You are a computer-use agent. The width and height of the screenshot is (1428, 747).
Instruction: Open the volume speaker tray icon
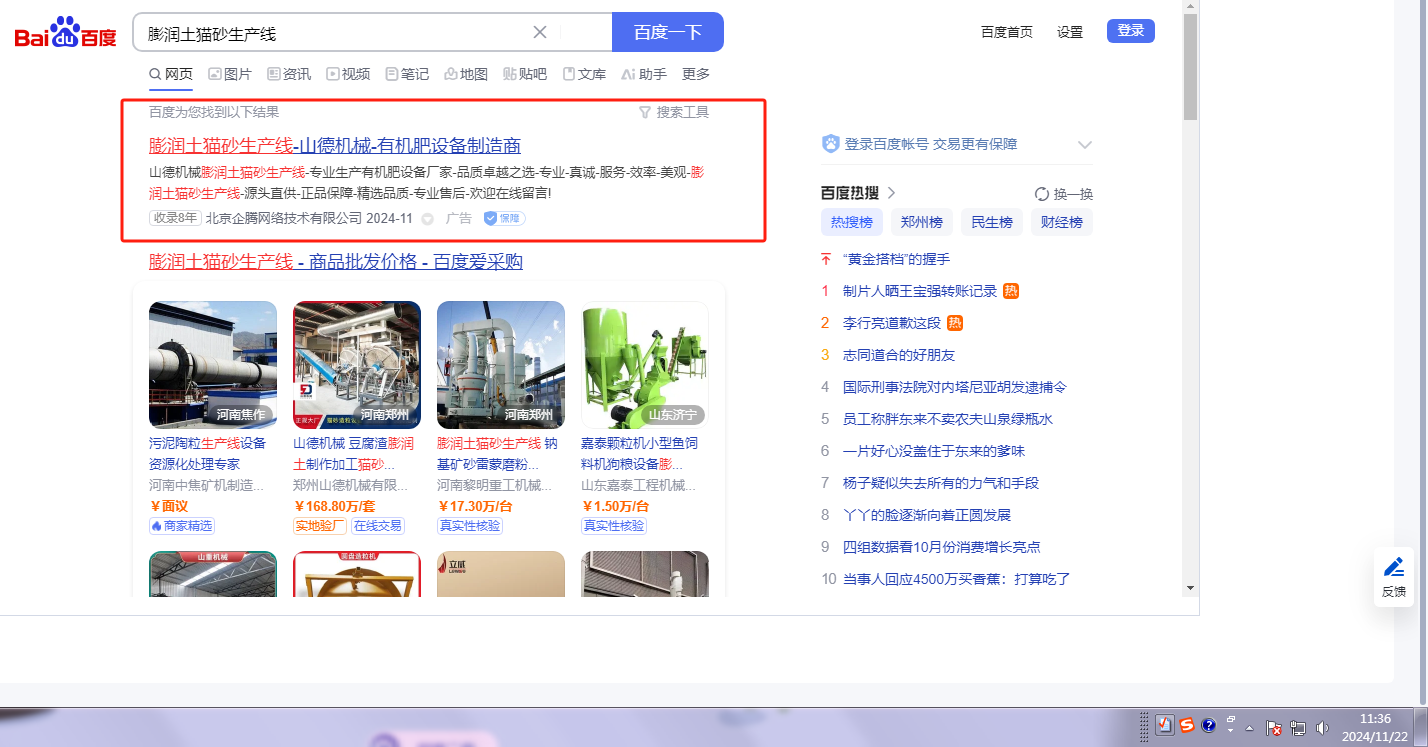pos(1323,728)
